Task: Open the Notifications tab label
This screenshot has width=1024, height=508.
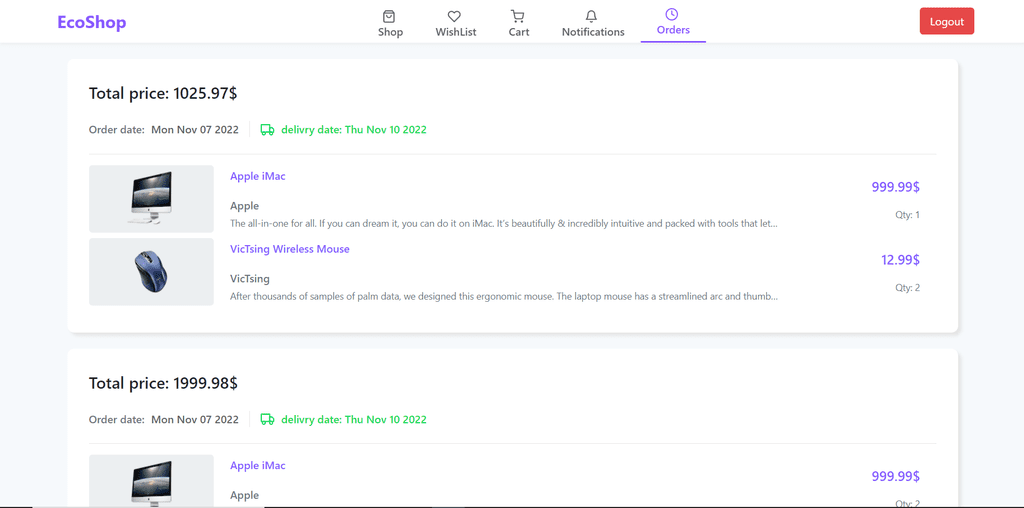Action: 593,32
